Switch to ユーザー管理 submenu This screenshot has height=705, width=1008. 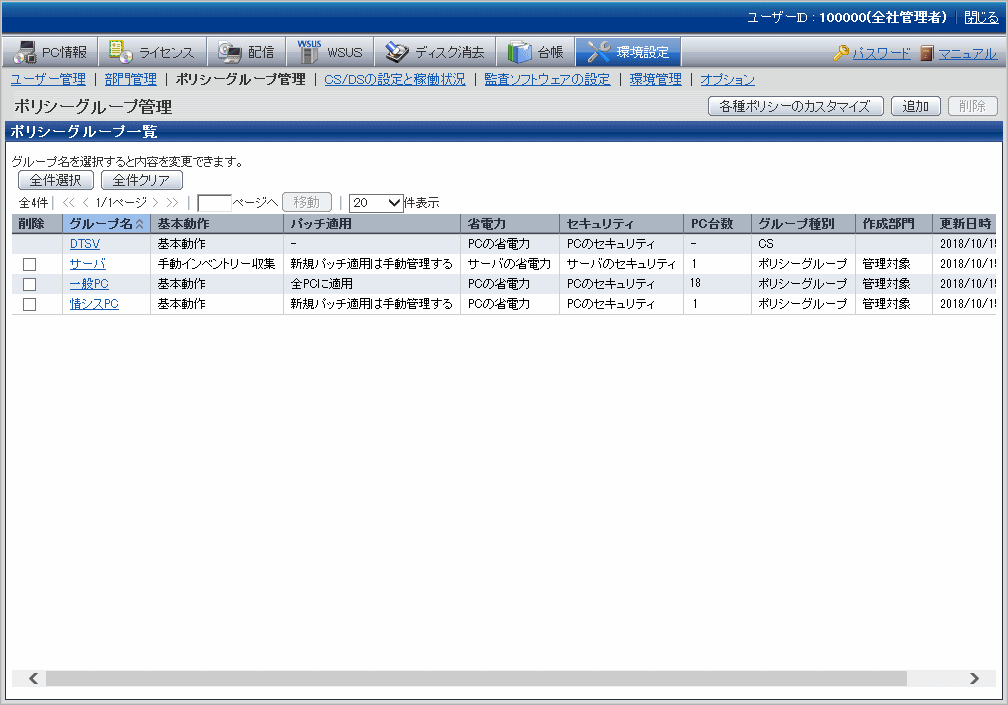[x=48, y=79]
